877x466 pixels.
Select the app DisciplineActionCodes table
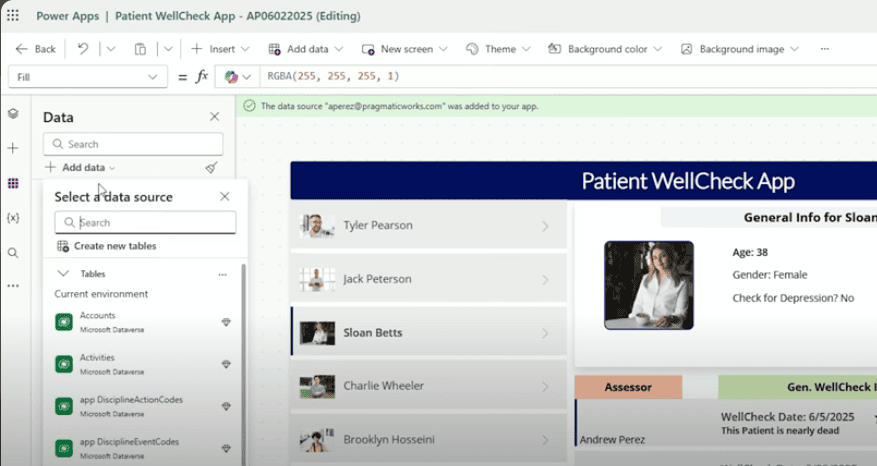tap(143, 406)
